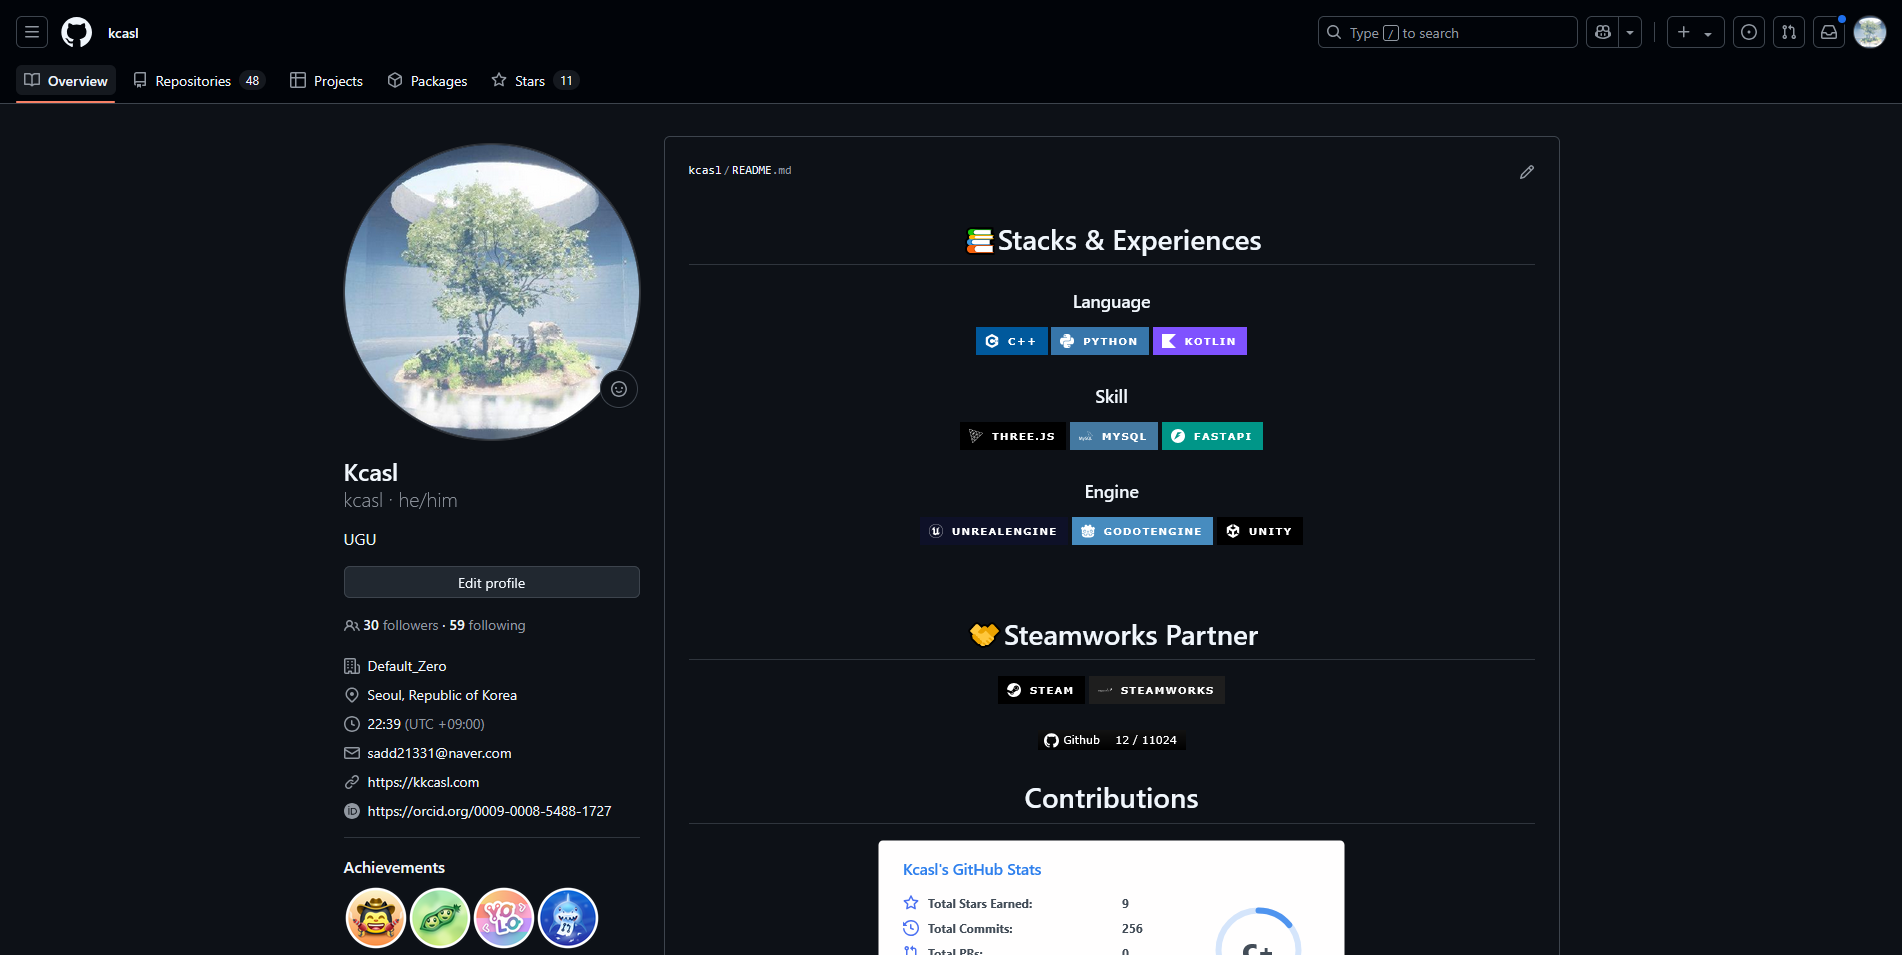
Task: Open the Issues icon in header
Action: coord(1749,32)
